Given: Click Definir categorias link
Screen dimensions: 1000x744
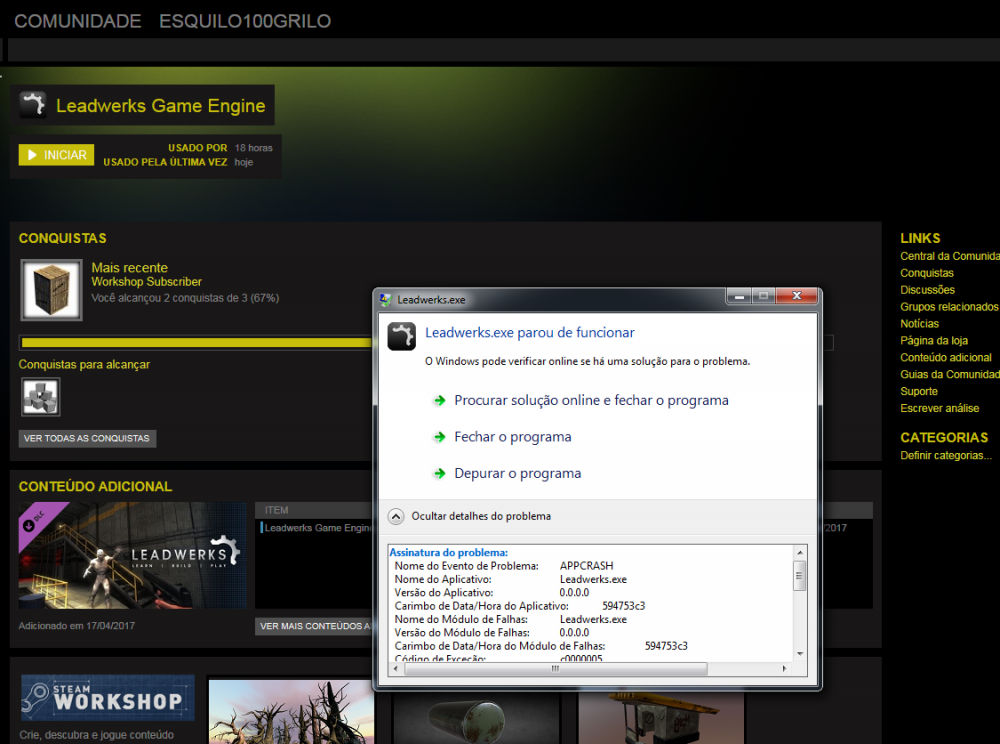Looking at the screenshot, I should [946, 455].
